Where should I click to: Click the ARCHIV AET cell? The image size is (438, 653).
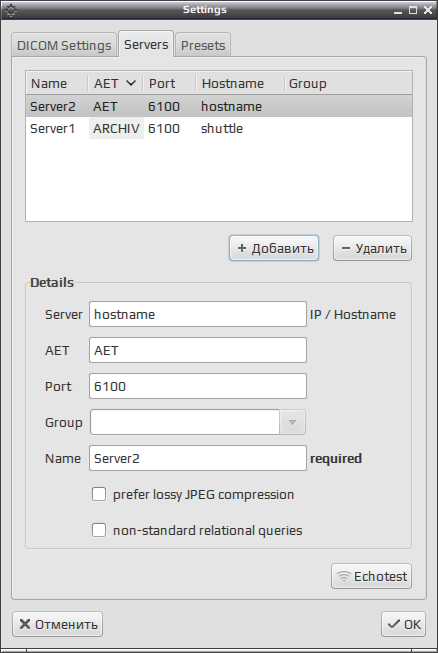point(116,128)
